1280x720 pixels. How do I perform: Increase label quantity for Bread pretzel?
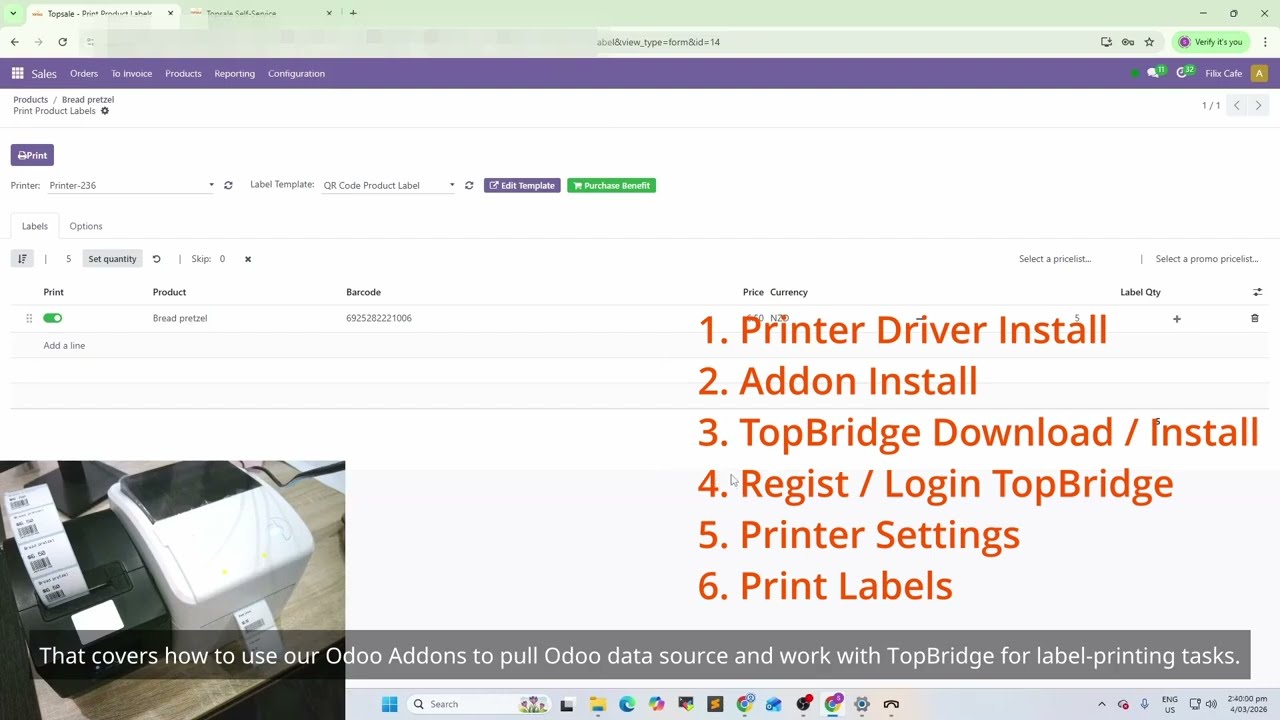1177,319
